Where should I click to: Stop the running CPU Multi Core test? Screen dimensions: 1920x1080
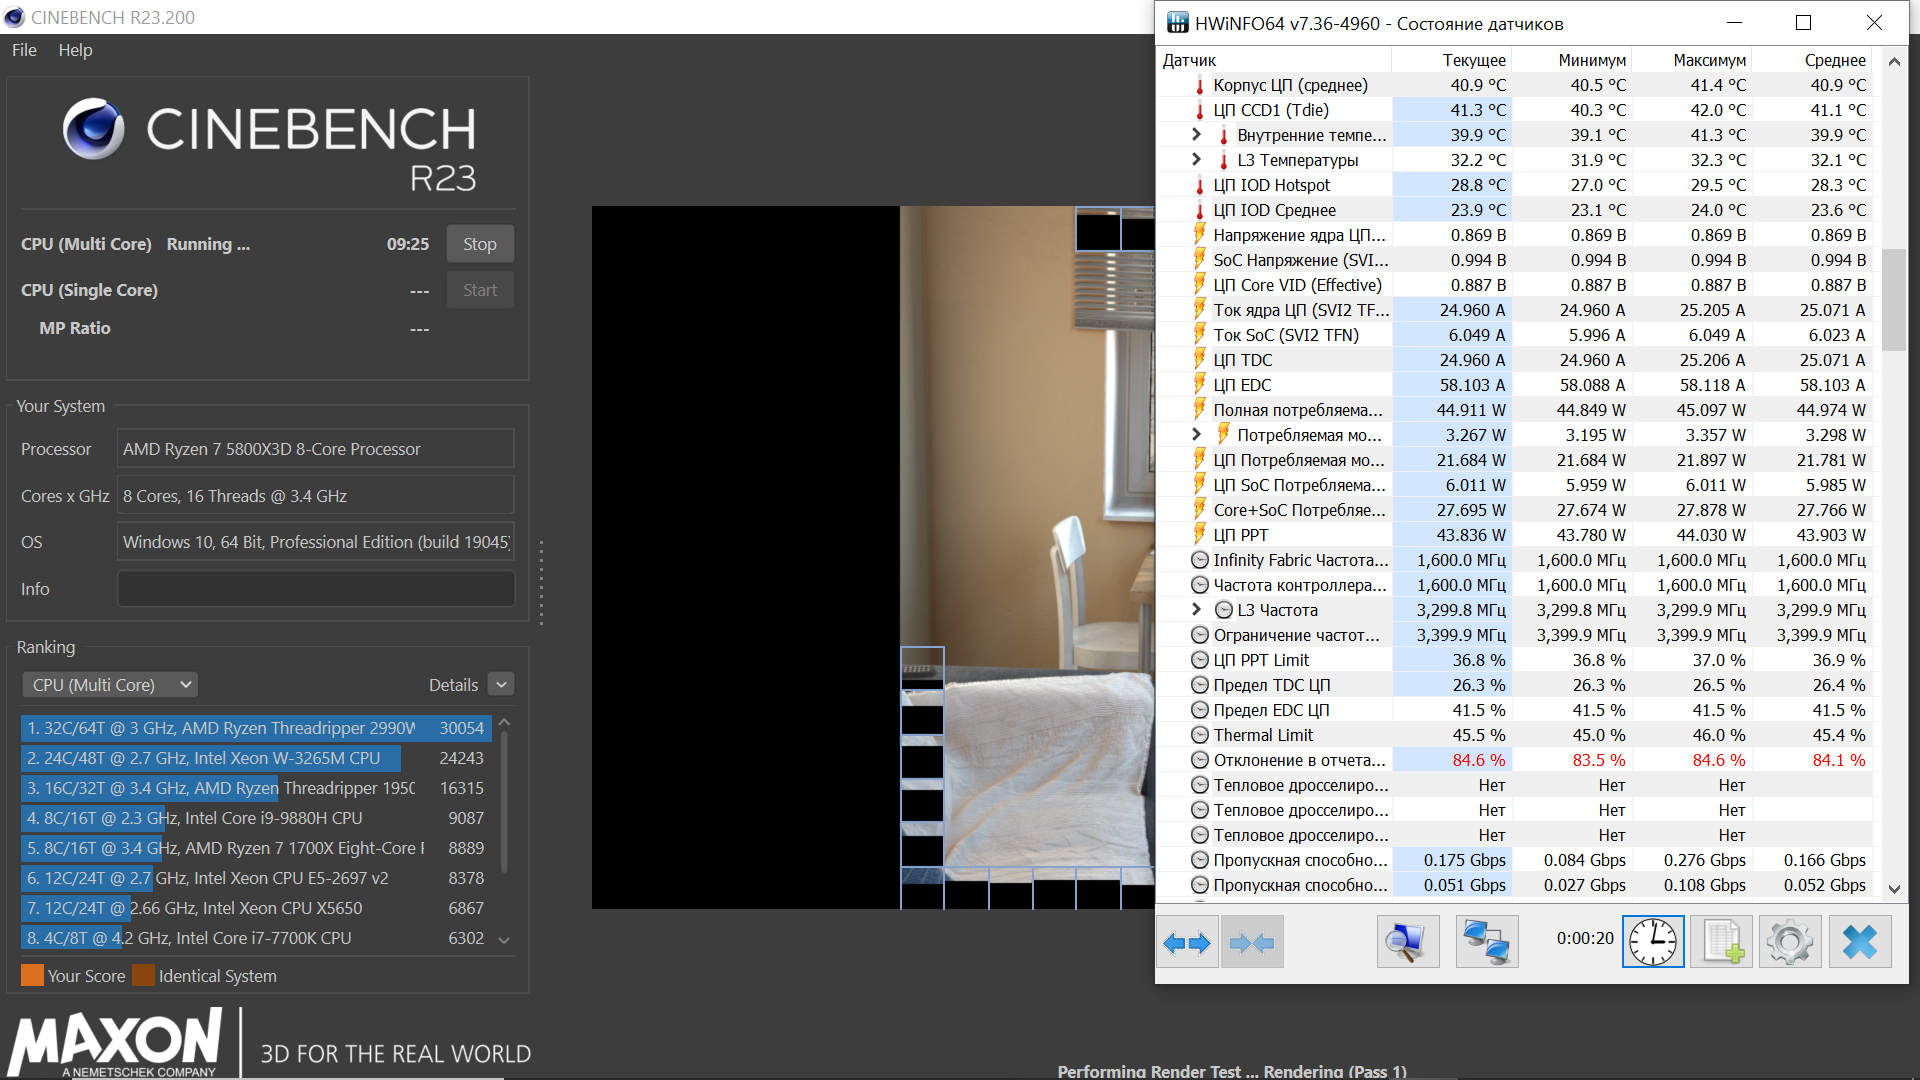click(479, 244)
